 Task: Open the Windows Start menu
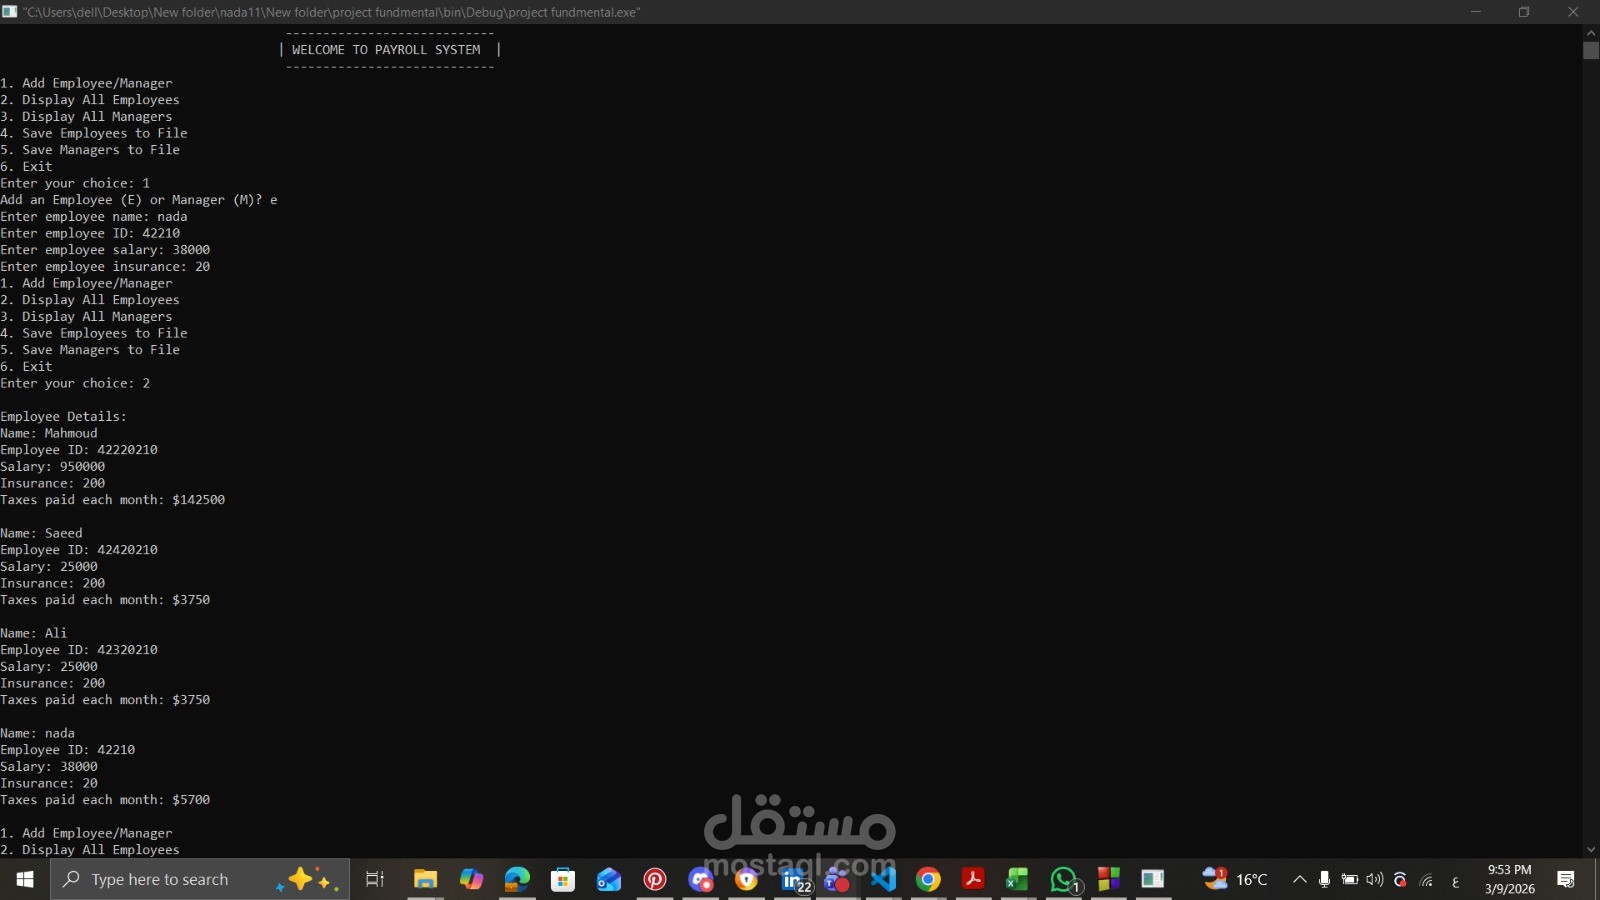[x=25, y=879]
